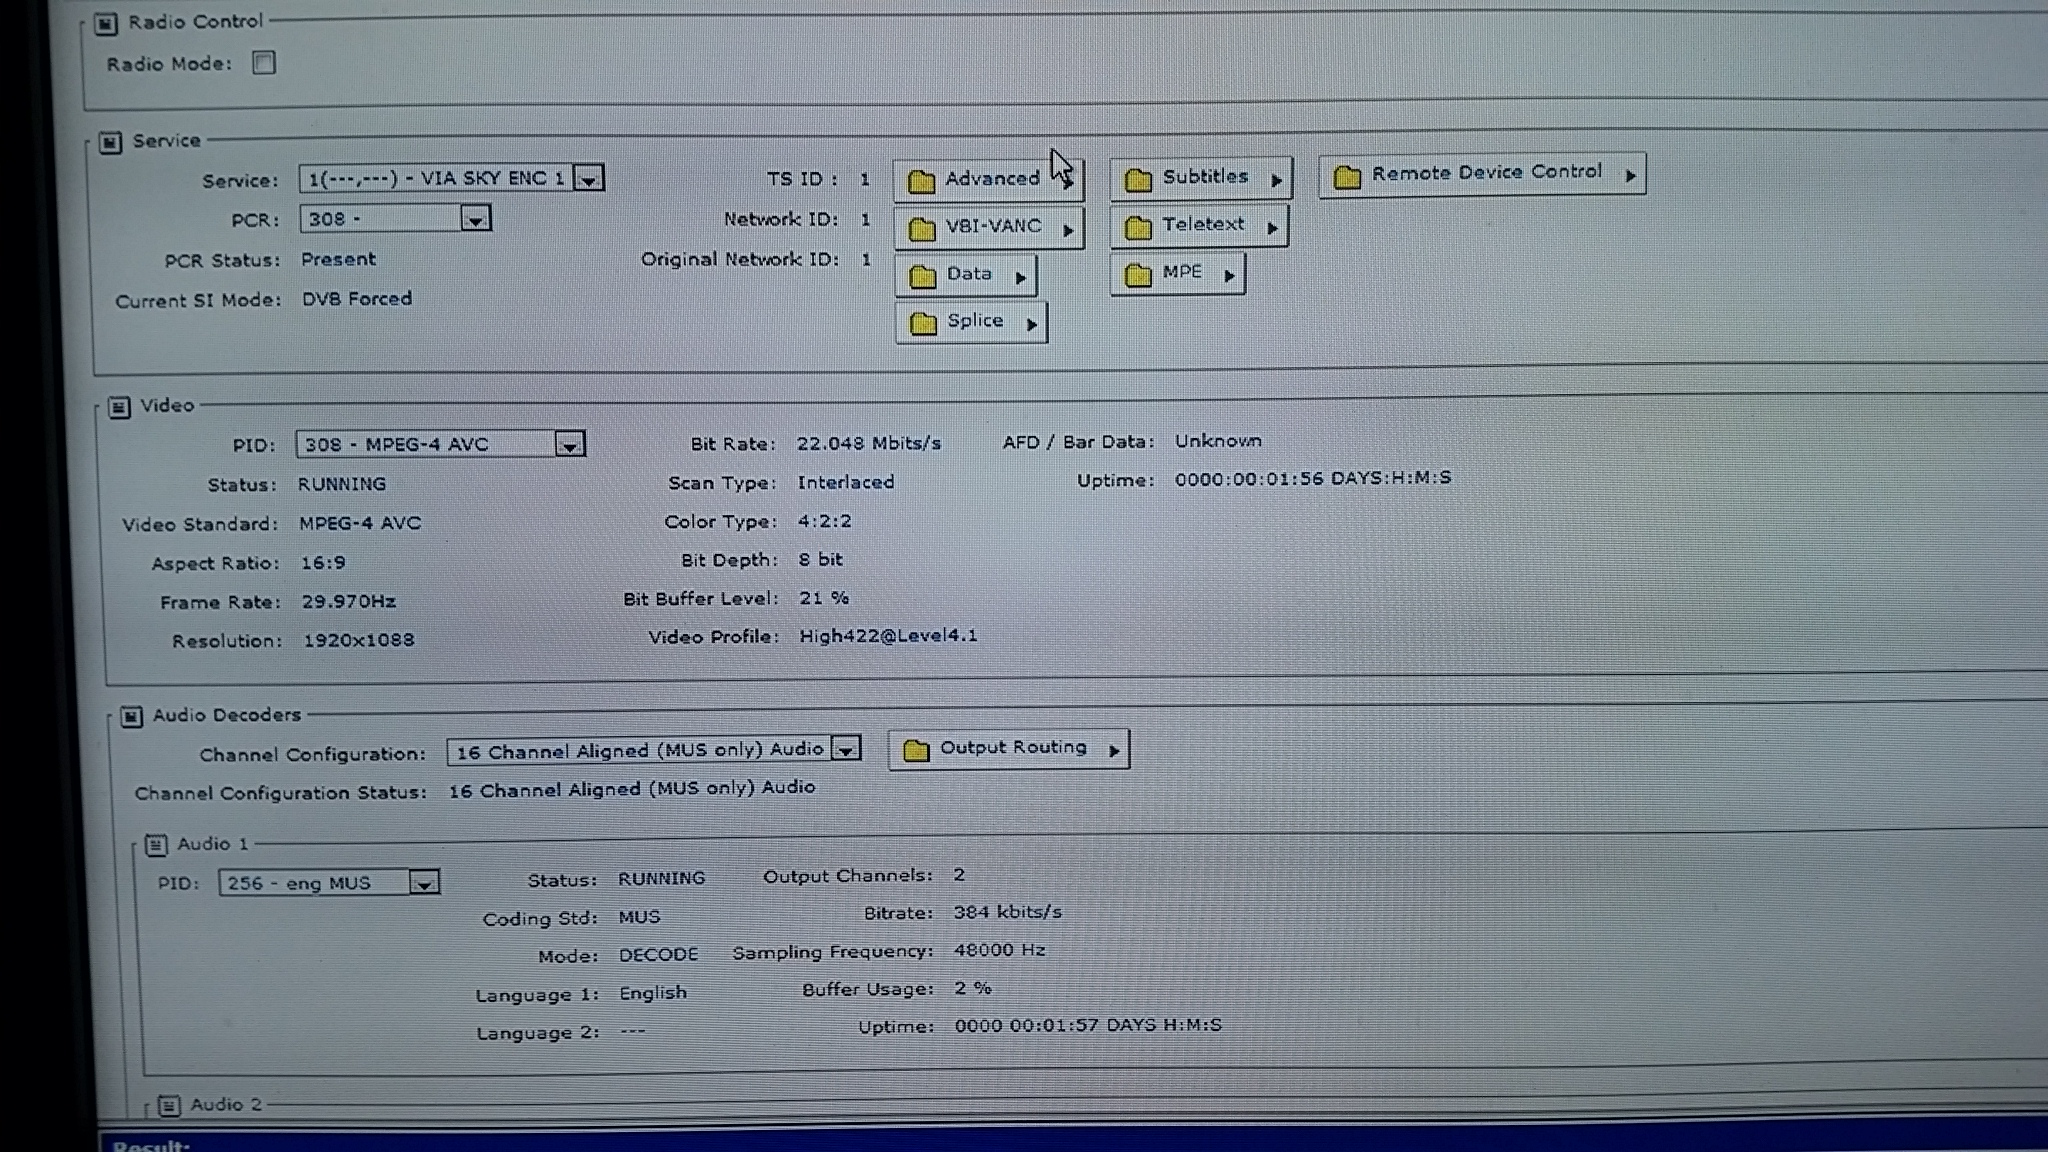
Task: Collapse the Radio Control section
Action: pyautogui.click(x=106, y=24)
